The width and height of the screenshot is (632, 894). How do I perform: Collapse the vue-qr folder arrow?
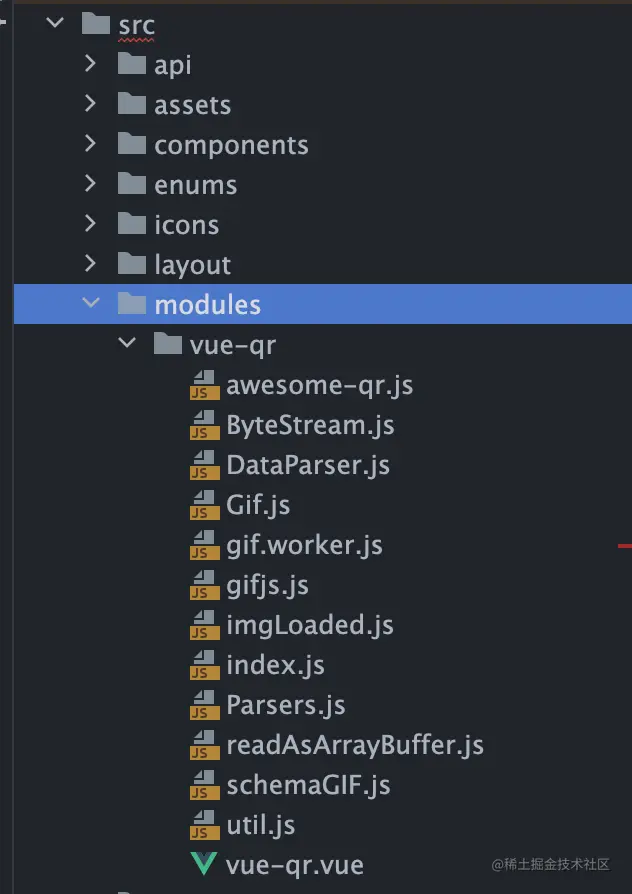point(126,345)
